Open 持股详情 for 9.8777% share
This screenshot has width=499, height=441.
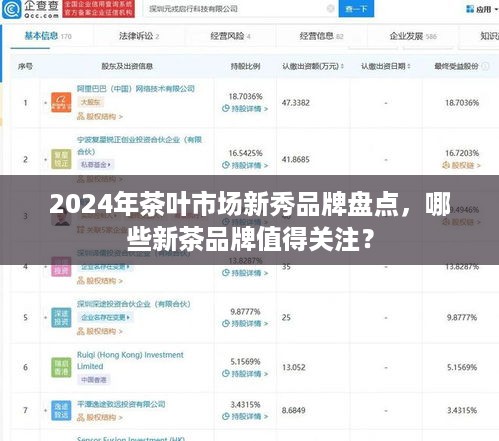245,324
